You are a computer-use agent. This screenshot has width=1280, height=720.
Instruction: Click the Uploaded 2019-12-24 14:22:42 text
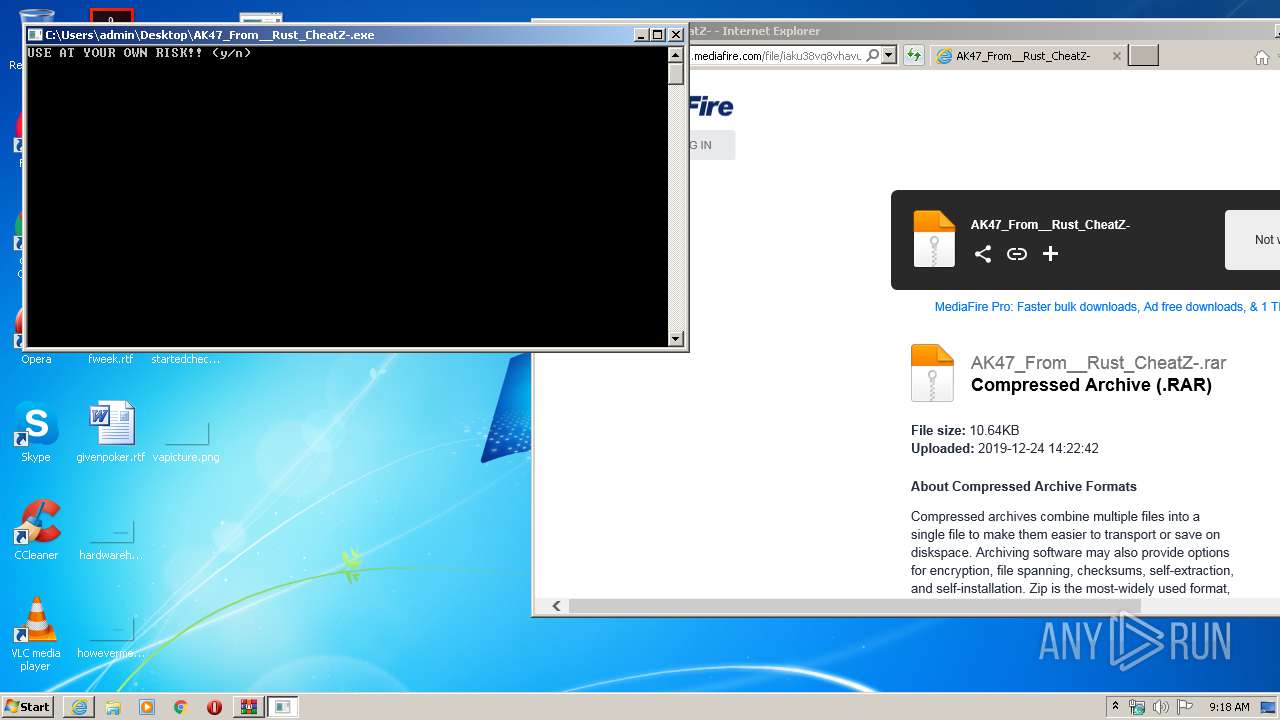pos(1004,448)
